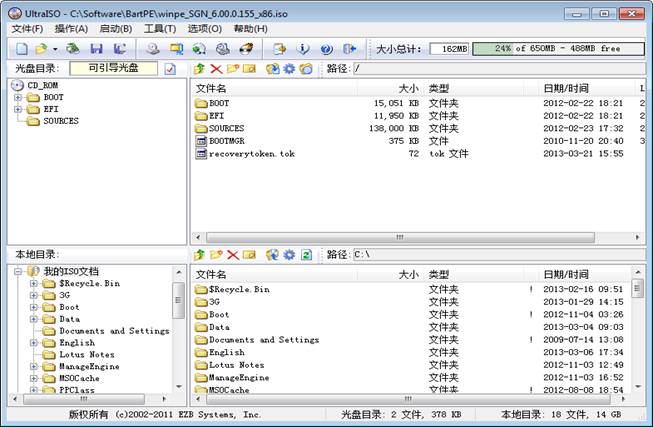Open the 文件(F) menu
Image resolution: width=653 pixels, height=427 pixels.
pos(27,28)
